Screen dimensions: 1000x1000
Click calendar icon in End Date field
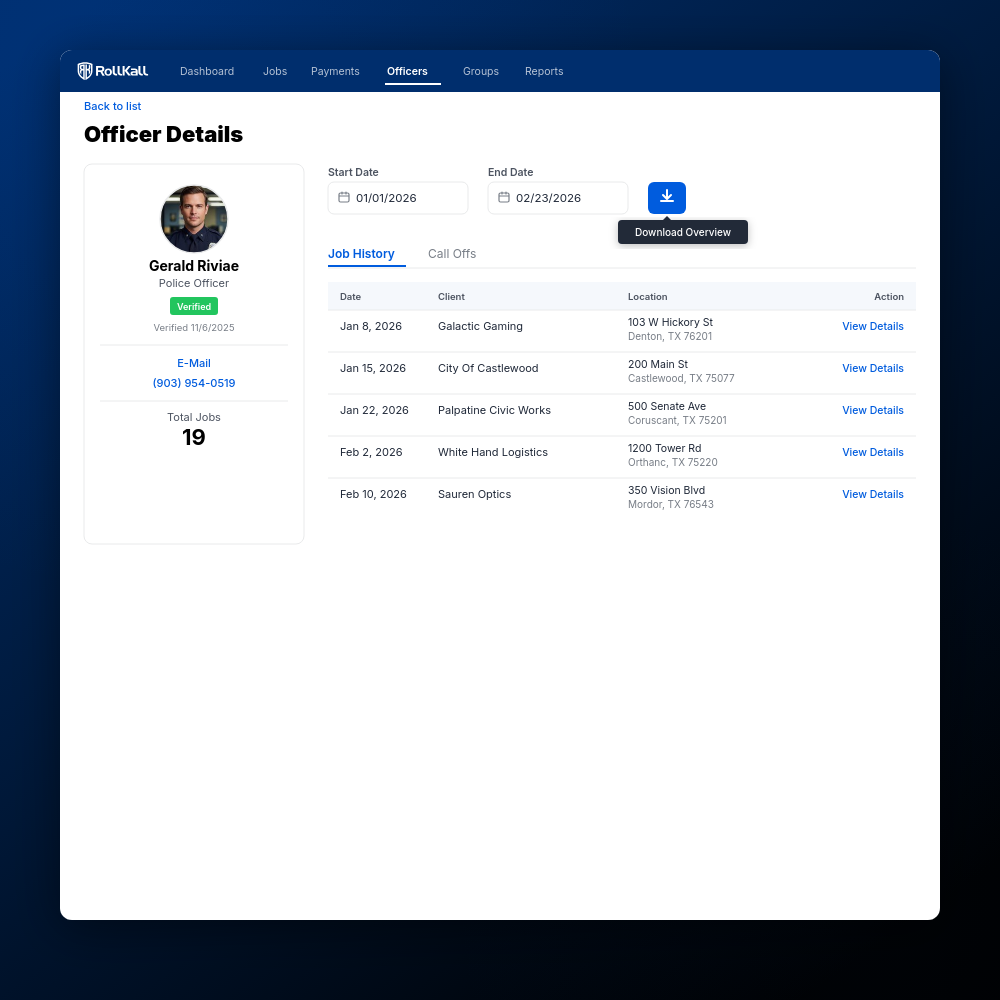(504, 198)
